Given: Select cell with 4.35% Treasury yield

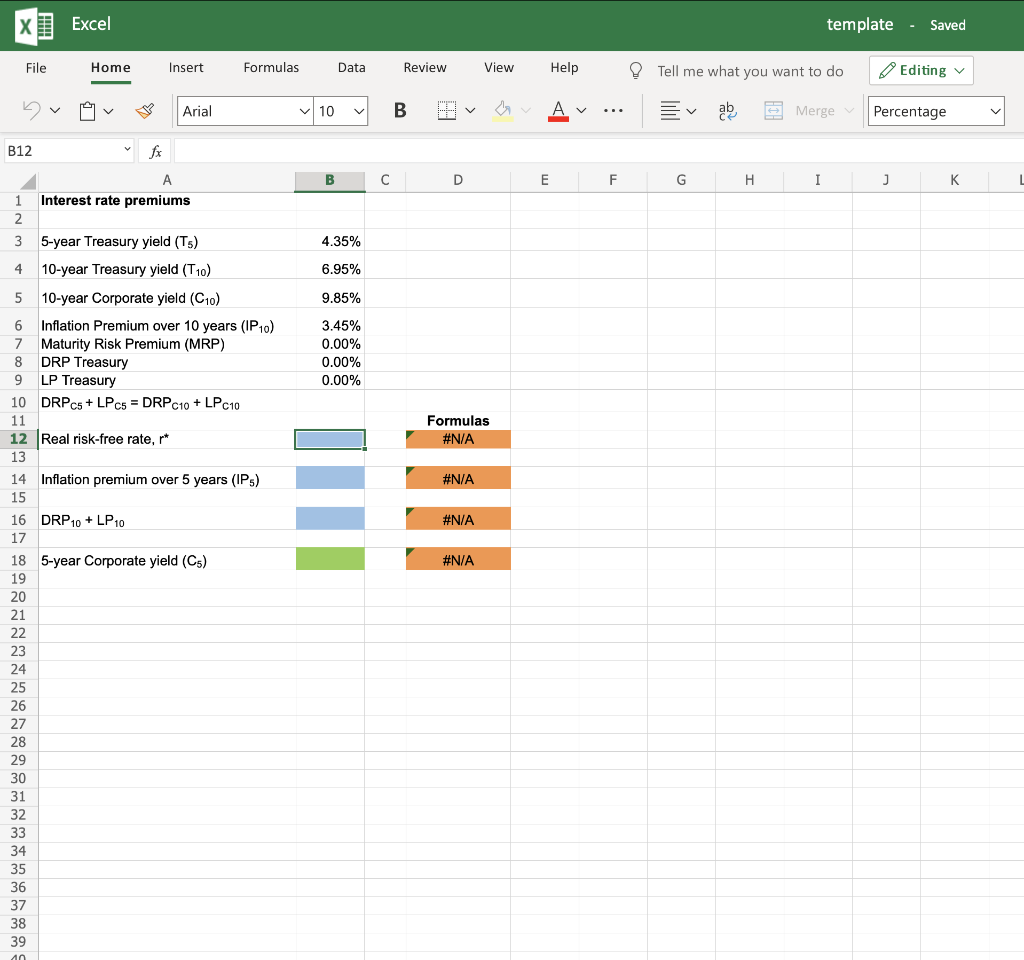Looking at the screenshot, I should pos(330,241).
